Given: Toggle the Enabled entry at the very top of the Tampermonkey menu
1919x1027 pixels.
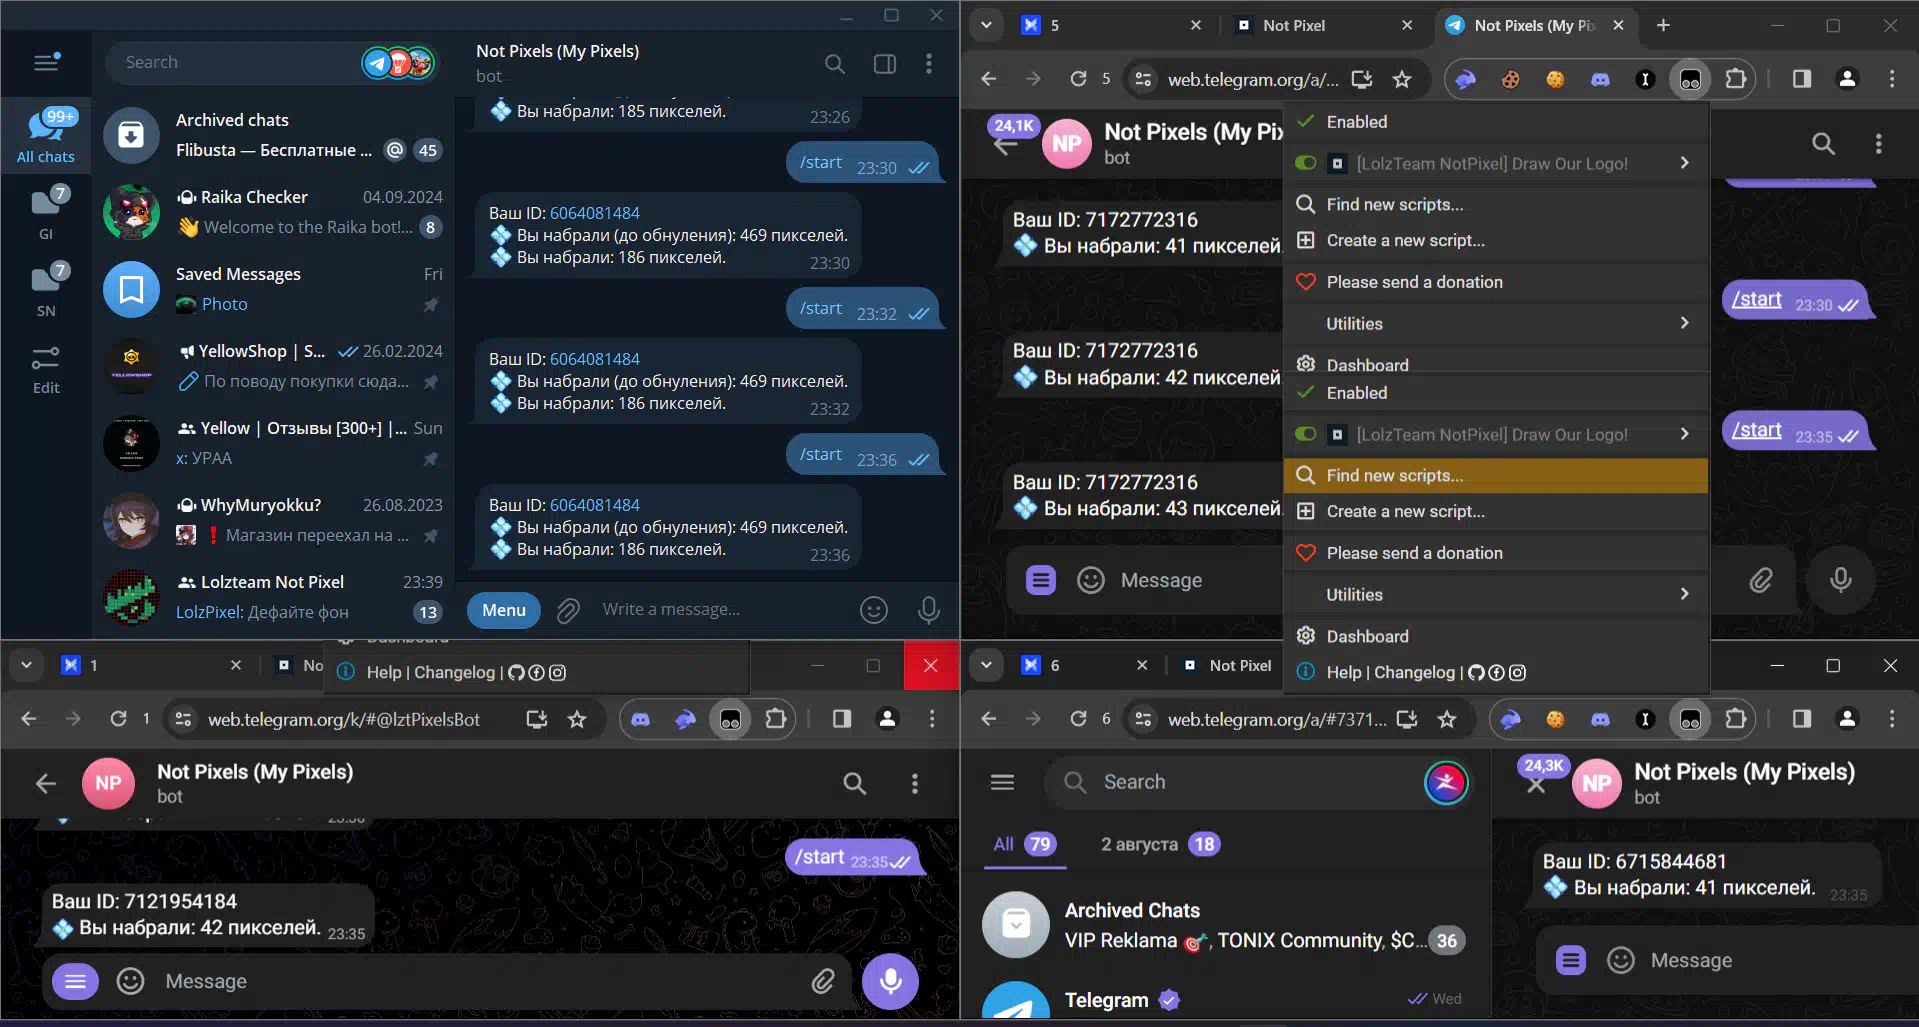Looking at the screenshot, I should point(1495,122).
